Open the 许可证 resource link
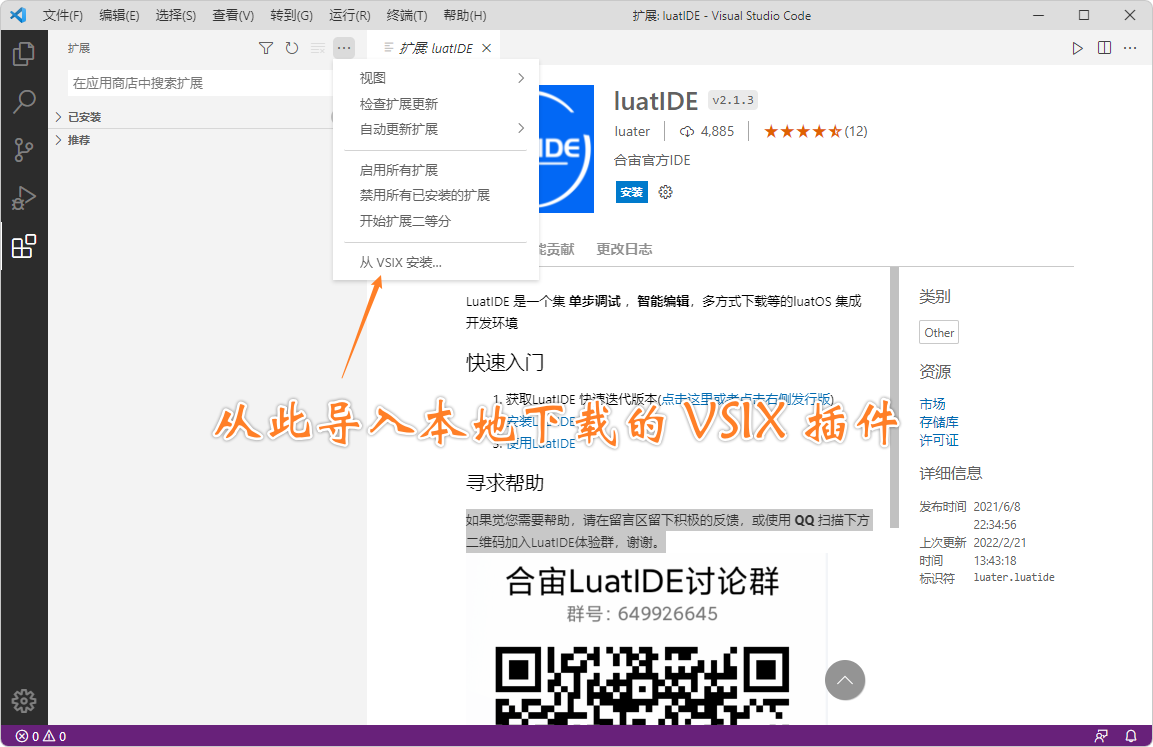Viewport: 1153px width, 747px height. click(x=939, y=440)
